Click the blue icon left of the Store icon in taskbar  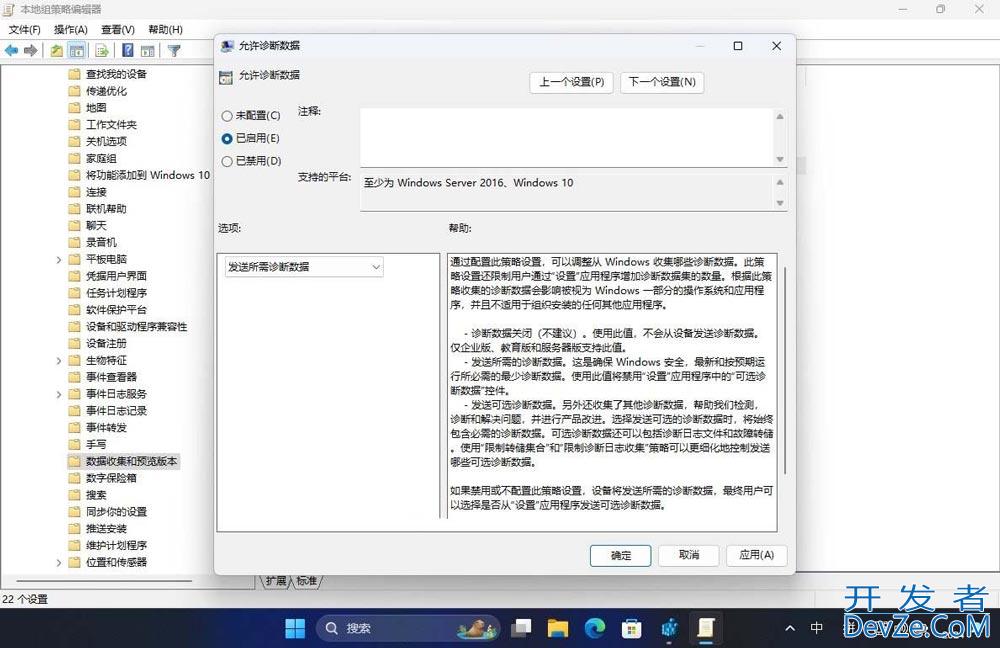click(x=668, y=628)
